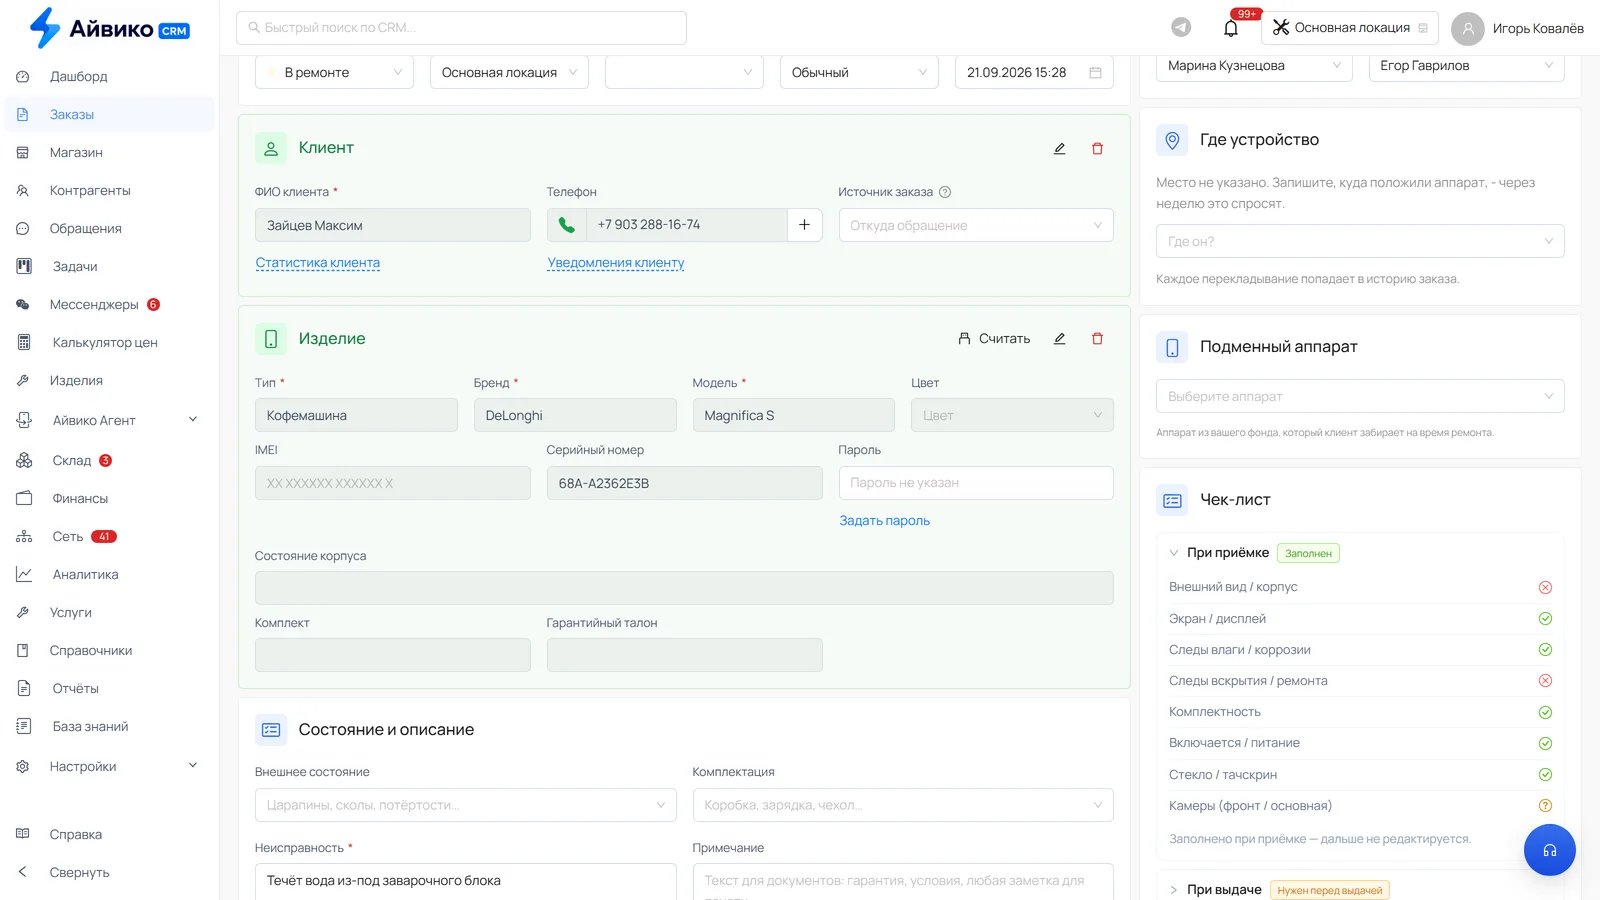Screen dimensions: 1600x900
Task: Call the client using the green phone icon
Action: (x=566, y=225)
